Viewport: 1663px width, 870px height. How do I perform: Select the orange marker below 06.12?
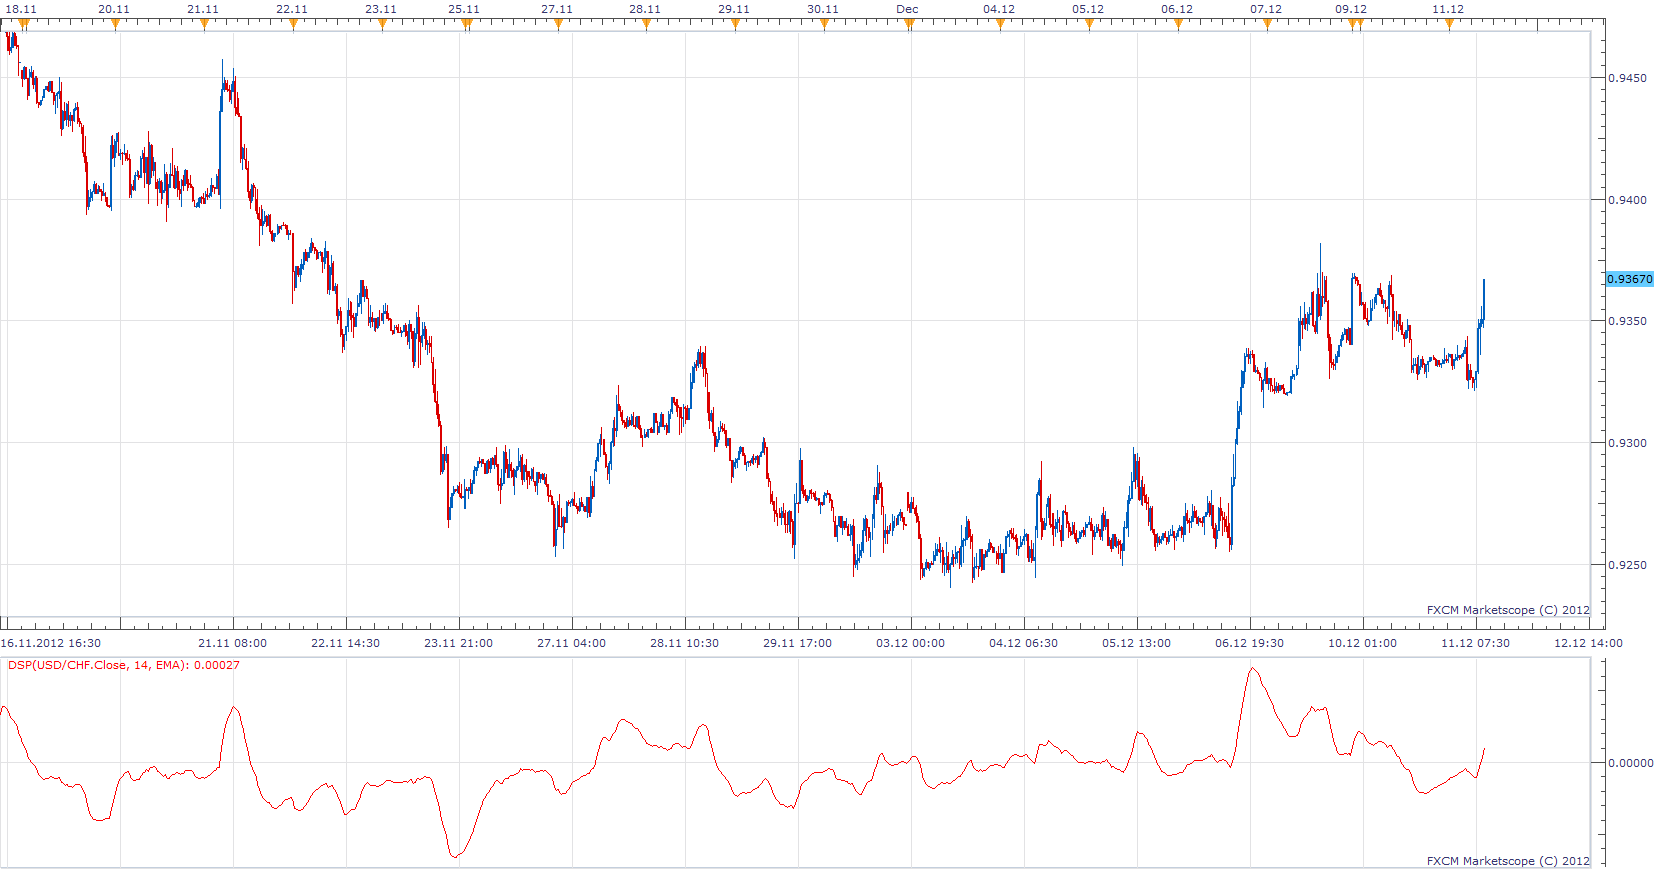(x=1178, y=24)
